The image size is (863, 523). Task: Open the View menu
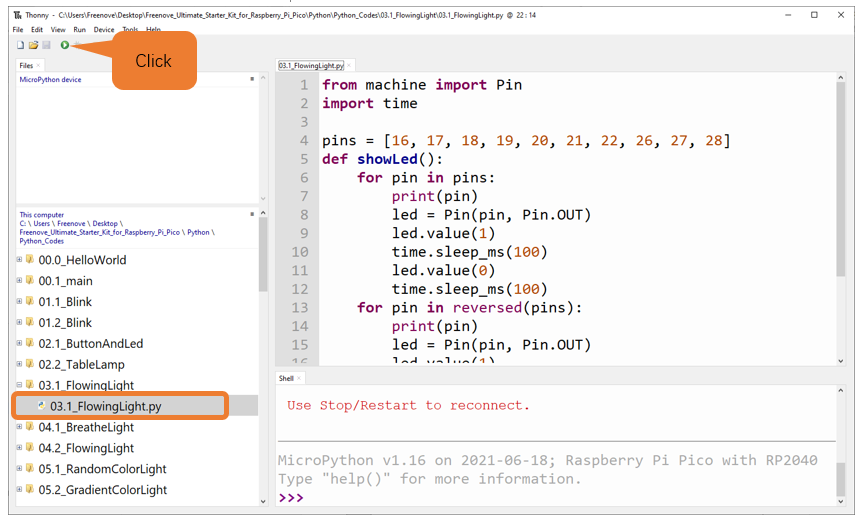click(x=58, y=30)
